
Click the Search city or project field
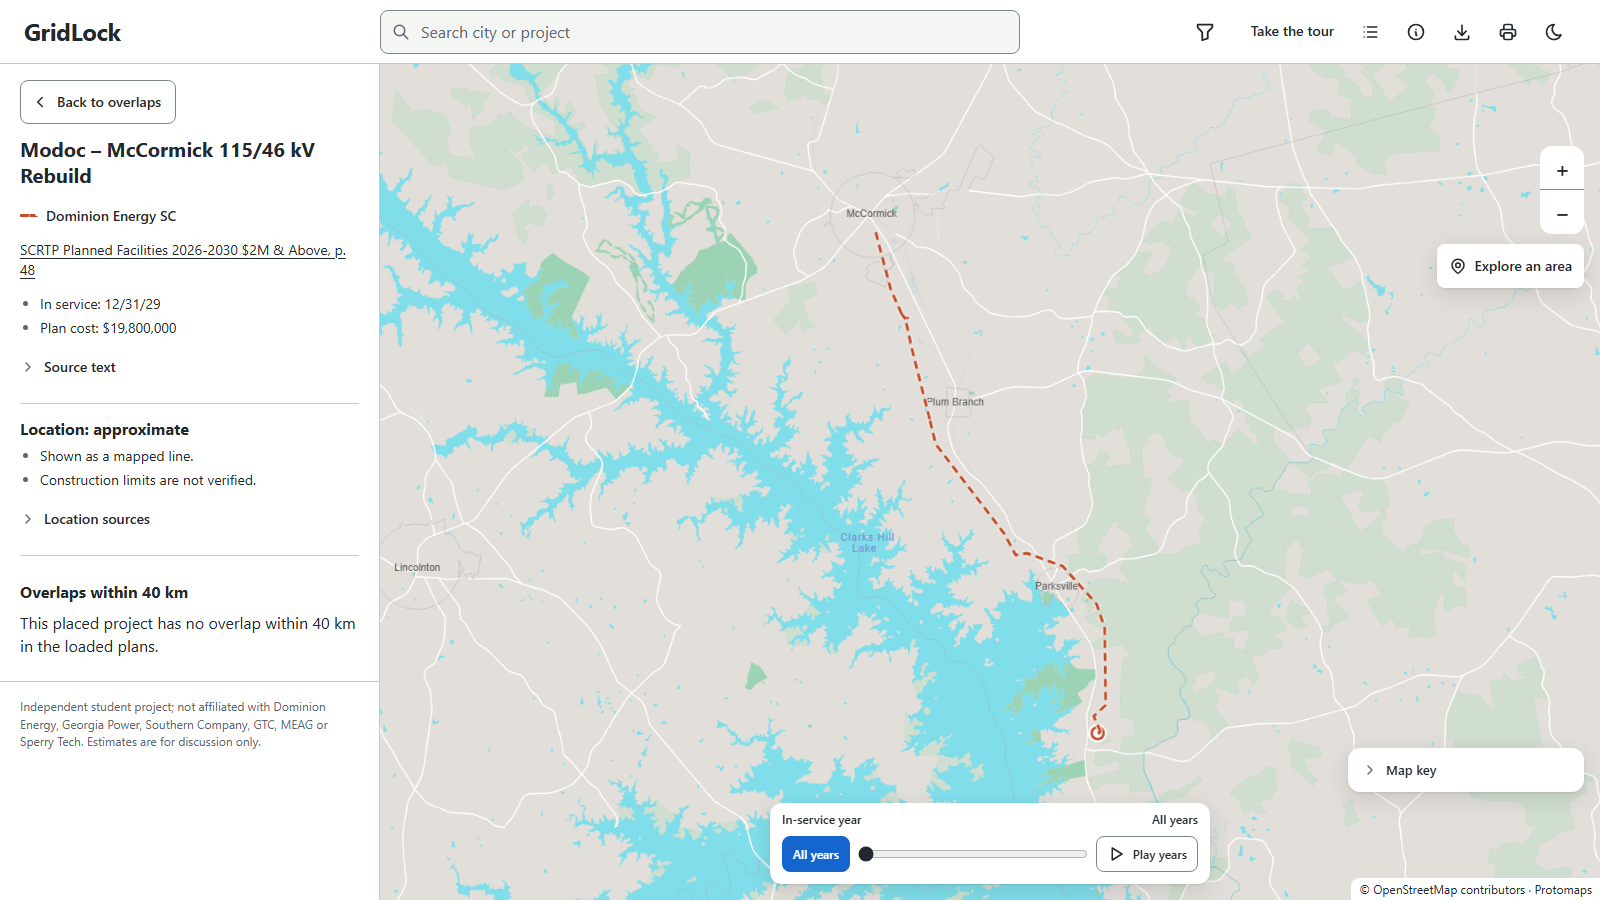pyautogui.click(x=700, y=32)
